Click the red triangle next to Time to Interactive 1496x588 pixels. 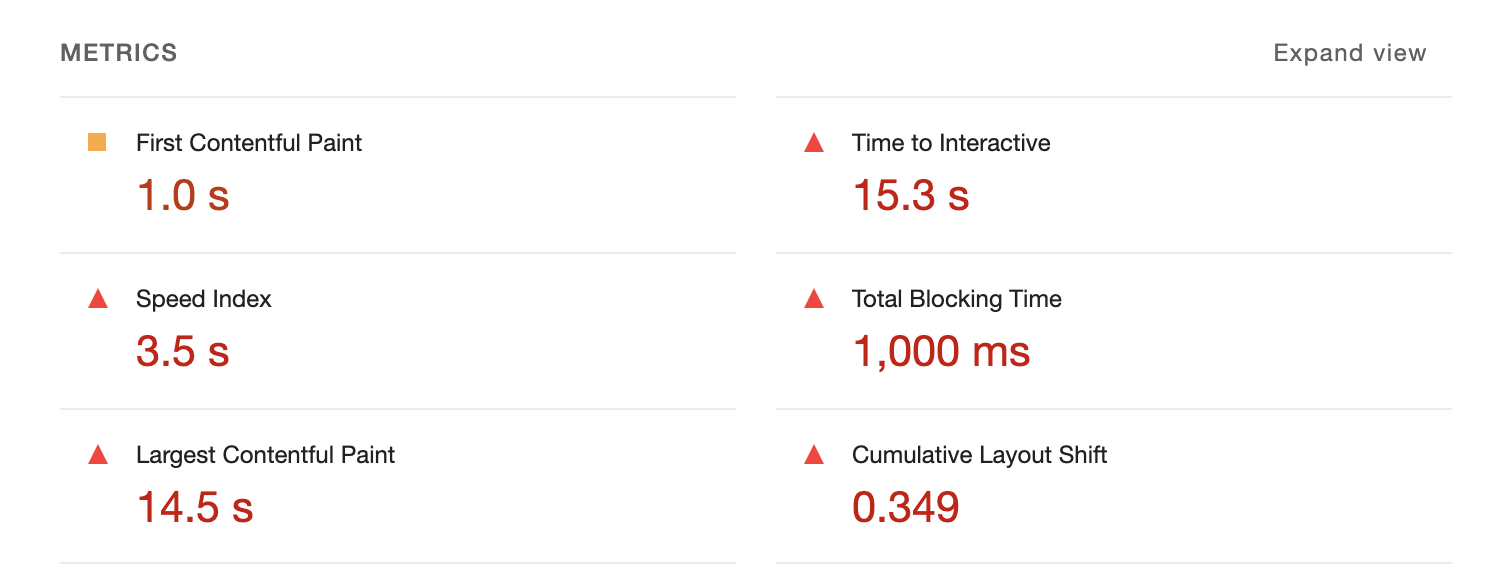pos(815,143)
